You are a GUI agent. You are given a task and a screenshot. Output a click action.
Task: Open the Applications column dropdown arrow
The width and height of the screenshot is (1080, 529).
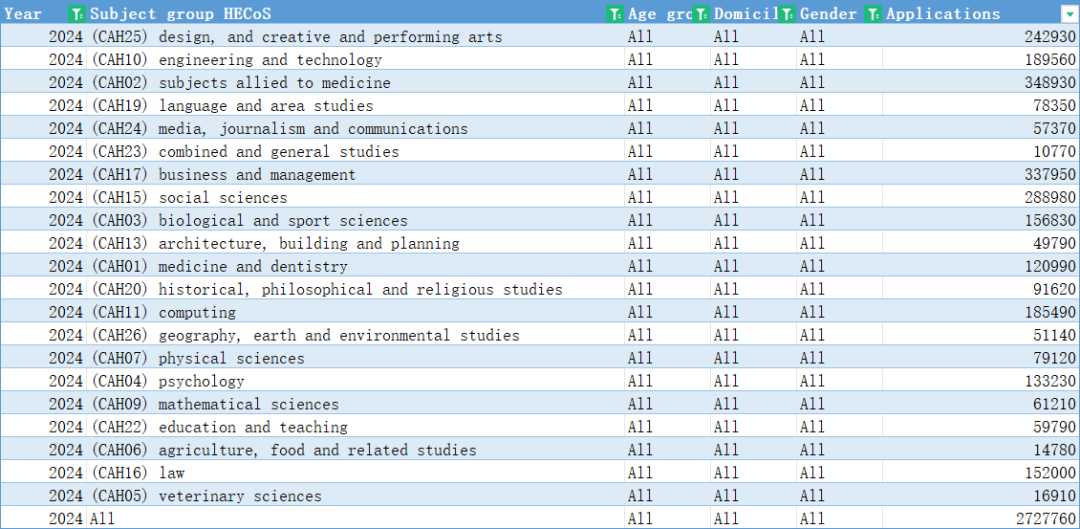1070,13
